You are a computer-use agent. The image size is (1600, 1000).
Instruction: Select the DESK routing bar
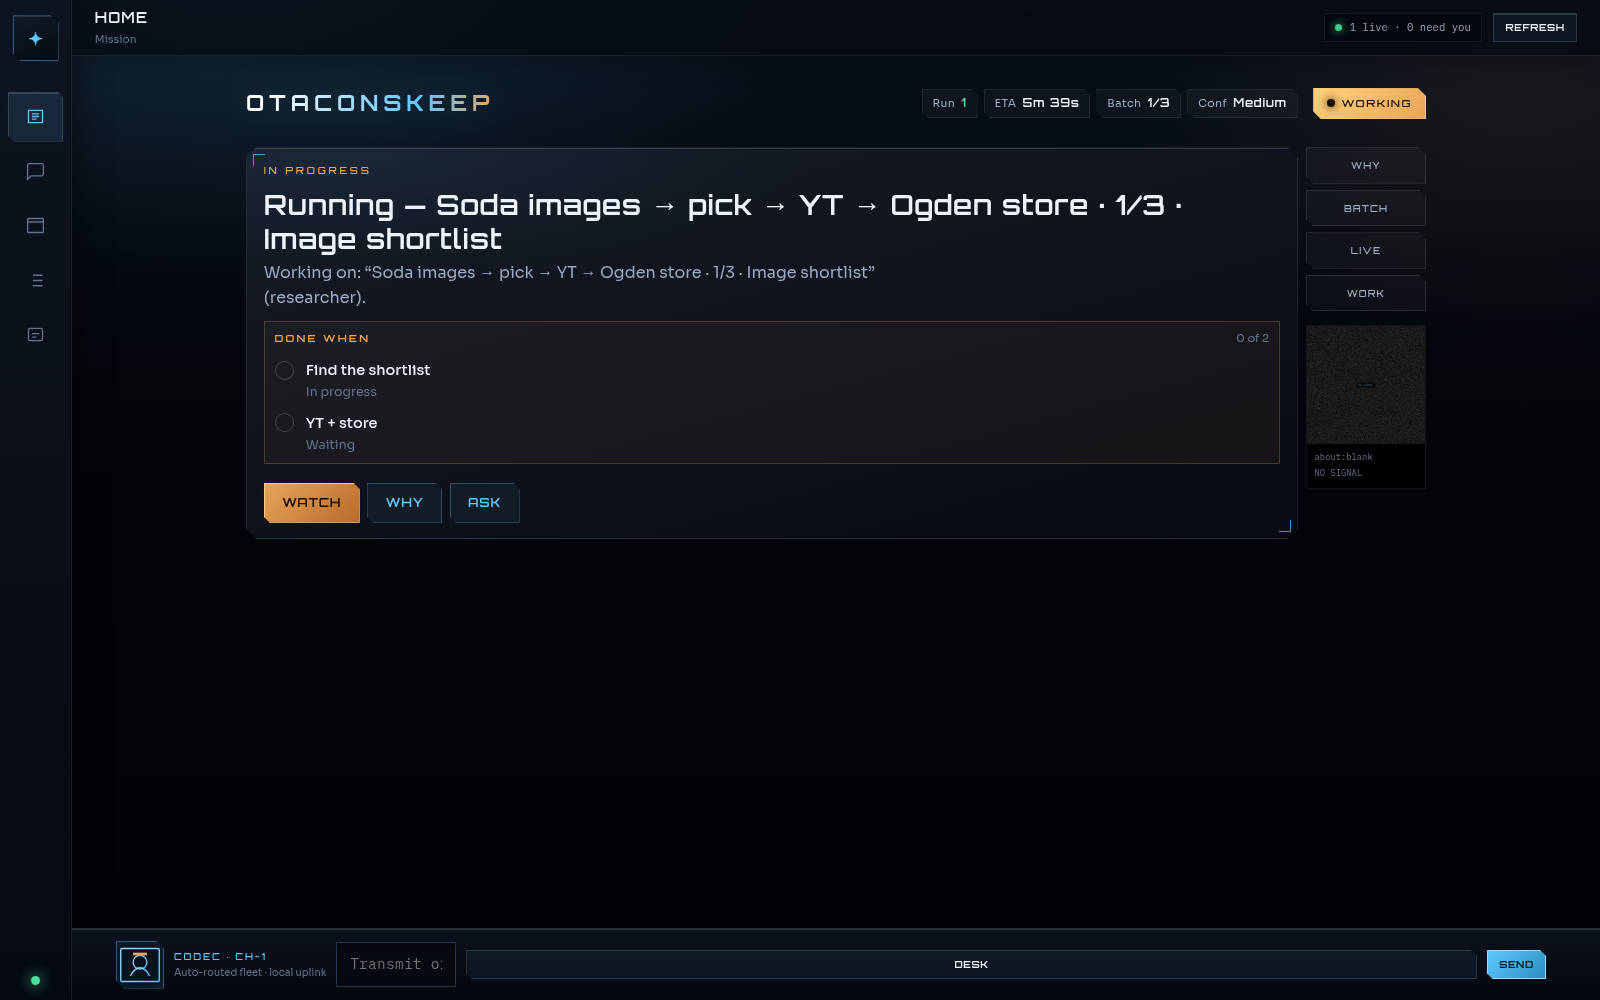point(970,965)
